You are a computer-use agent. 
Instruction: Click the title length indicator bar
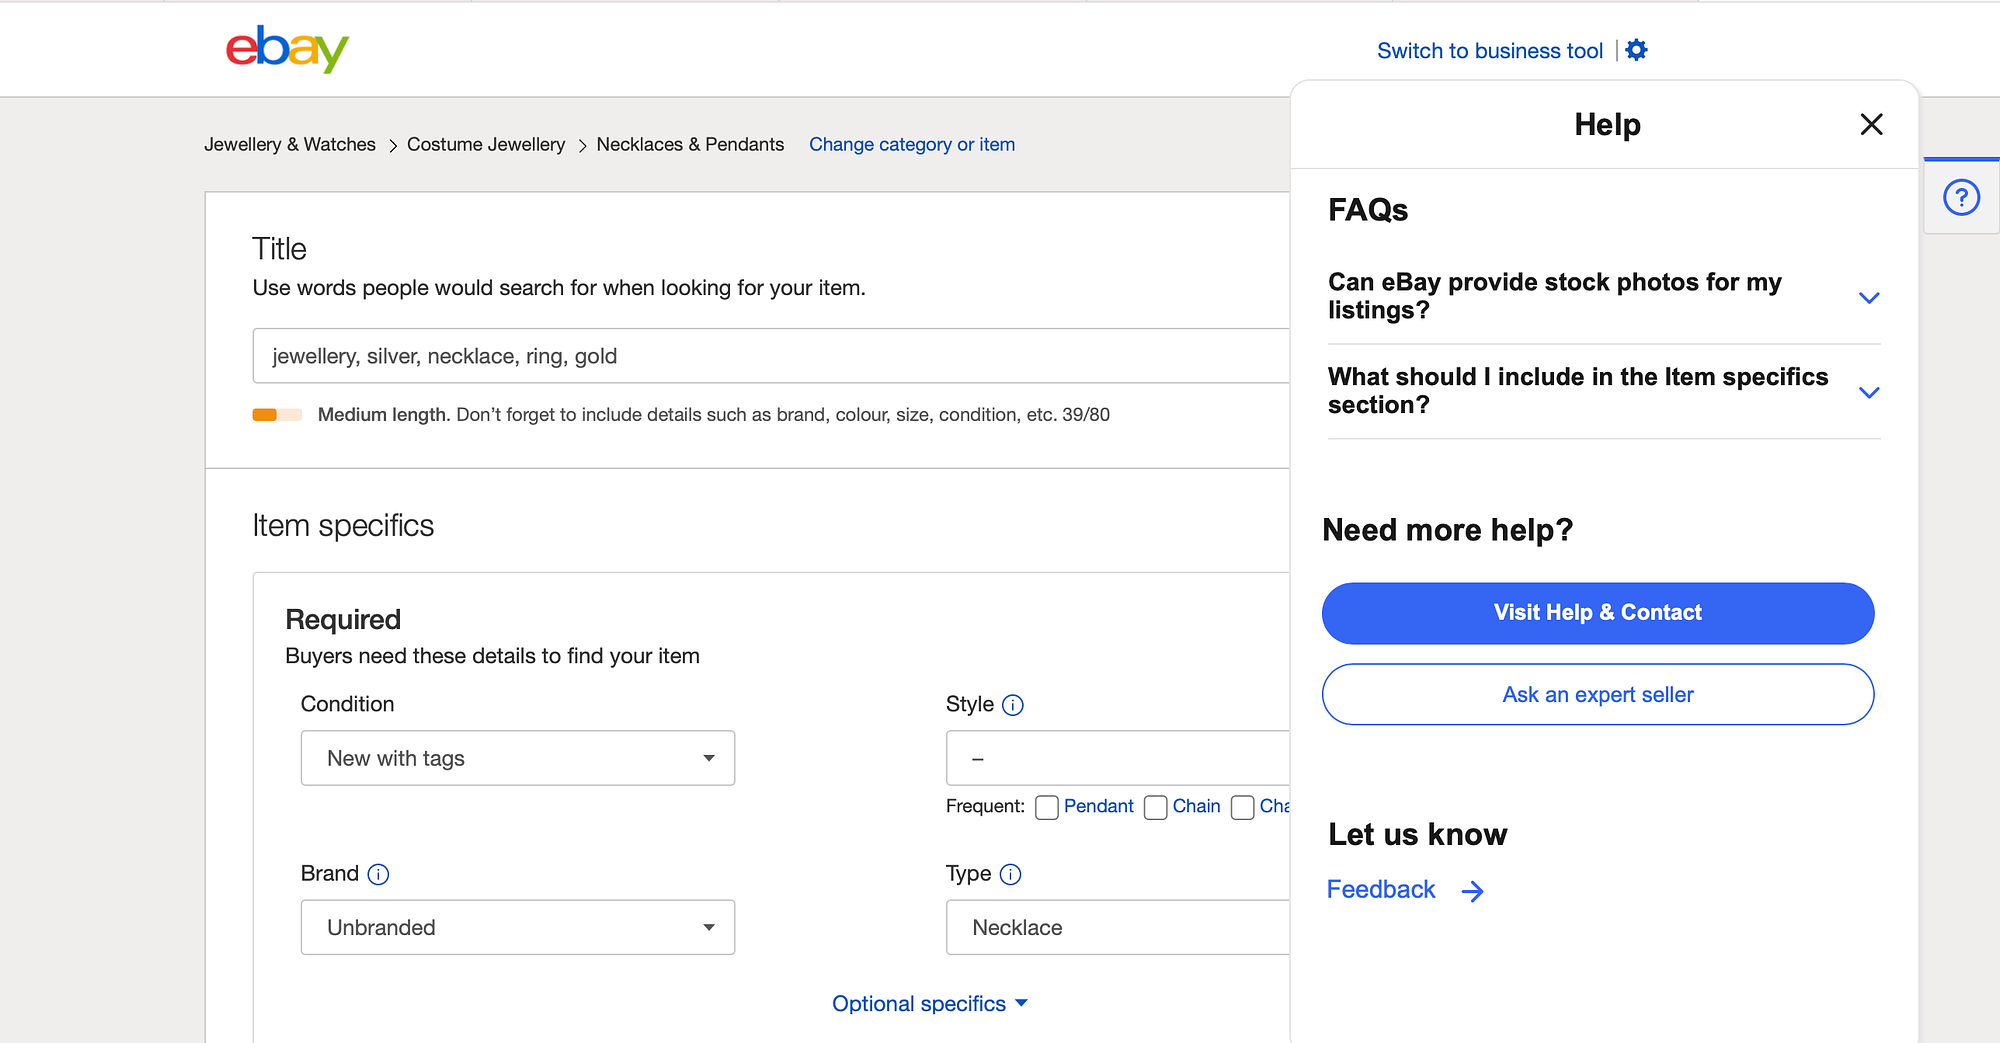[x=277, y=414]
